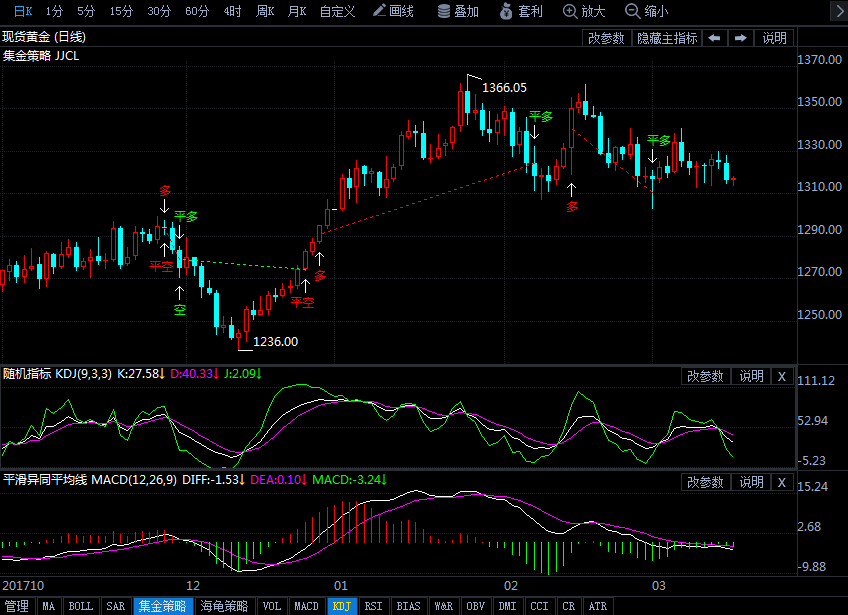Select the BOLL indicator tab
The height and width of the screenshot is (615, 848).
click(80, 606)
